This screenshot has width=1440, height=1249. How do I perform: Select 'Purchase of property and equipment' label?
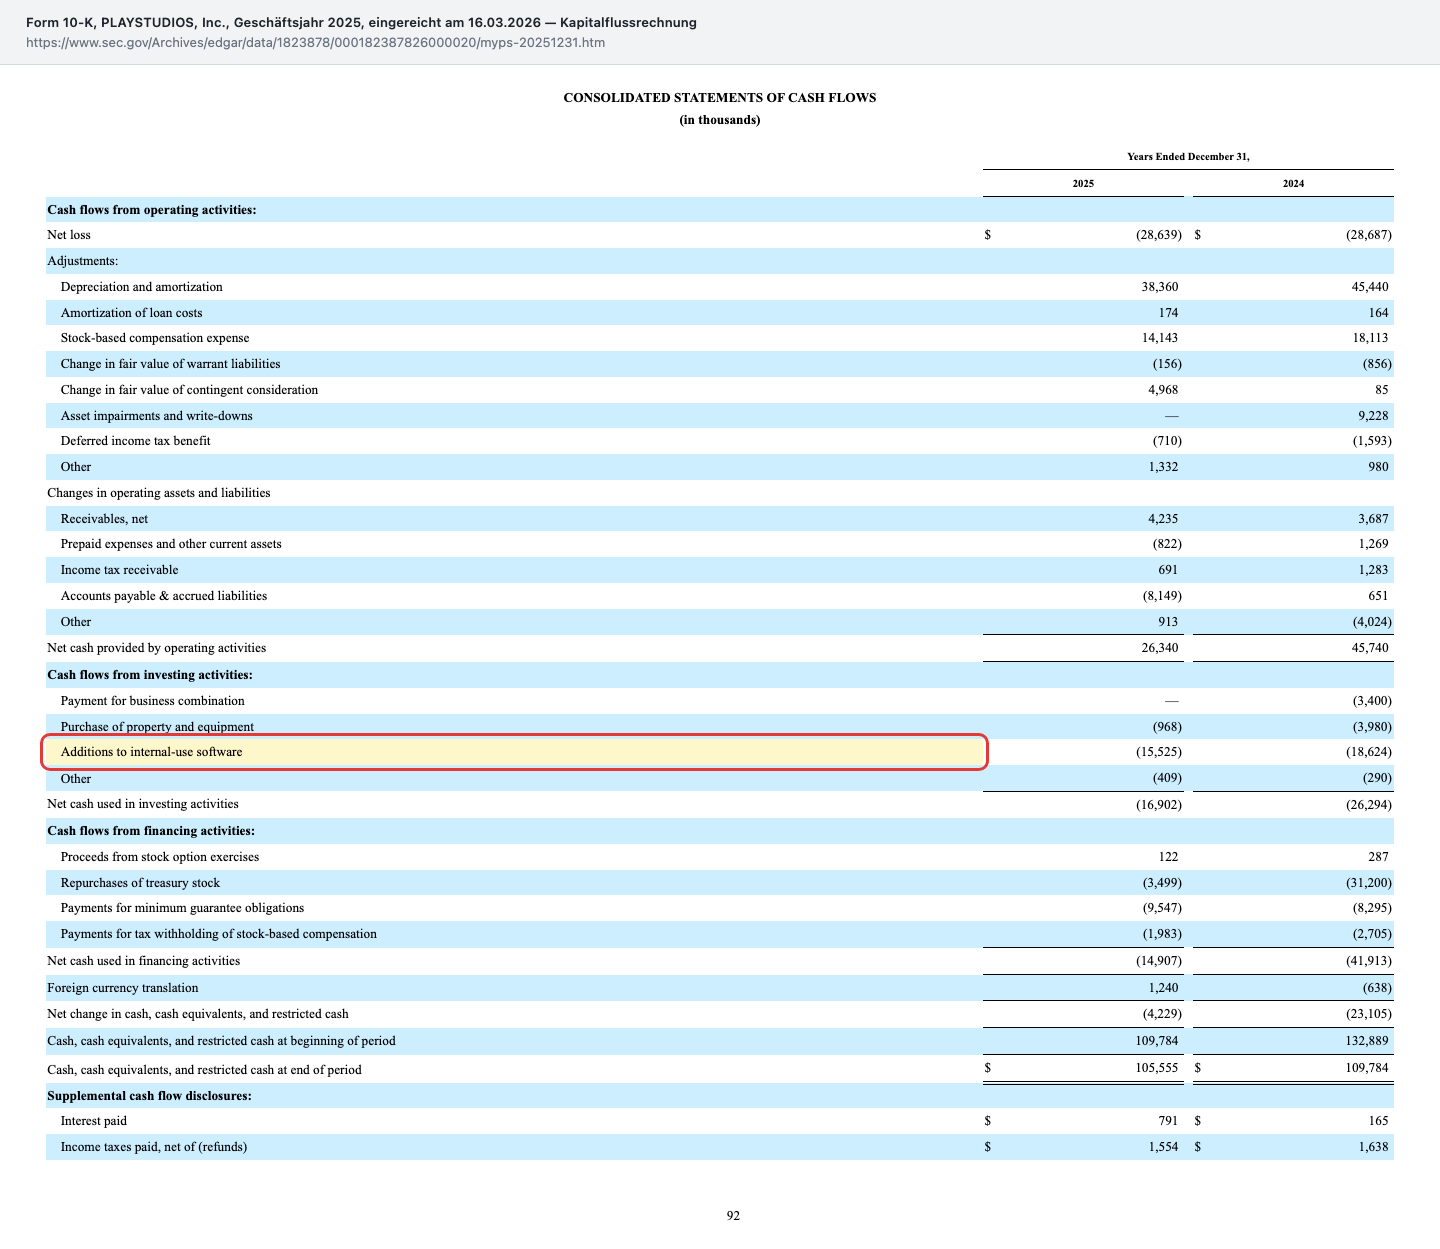(157, 727)
